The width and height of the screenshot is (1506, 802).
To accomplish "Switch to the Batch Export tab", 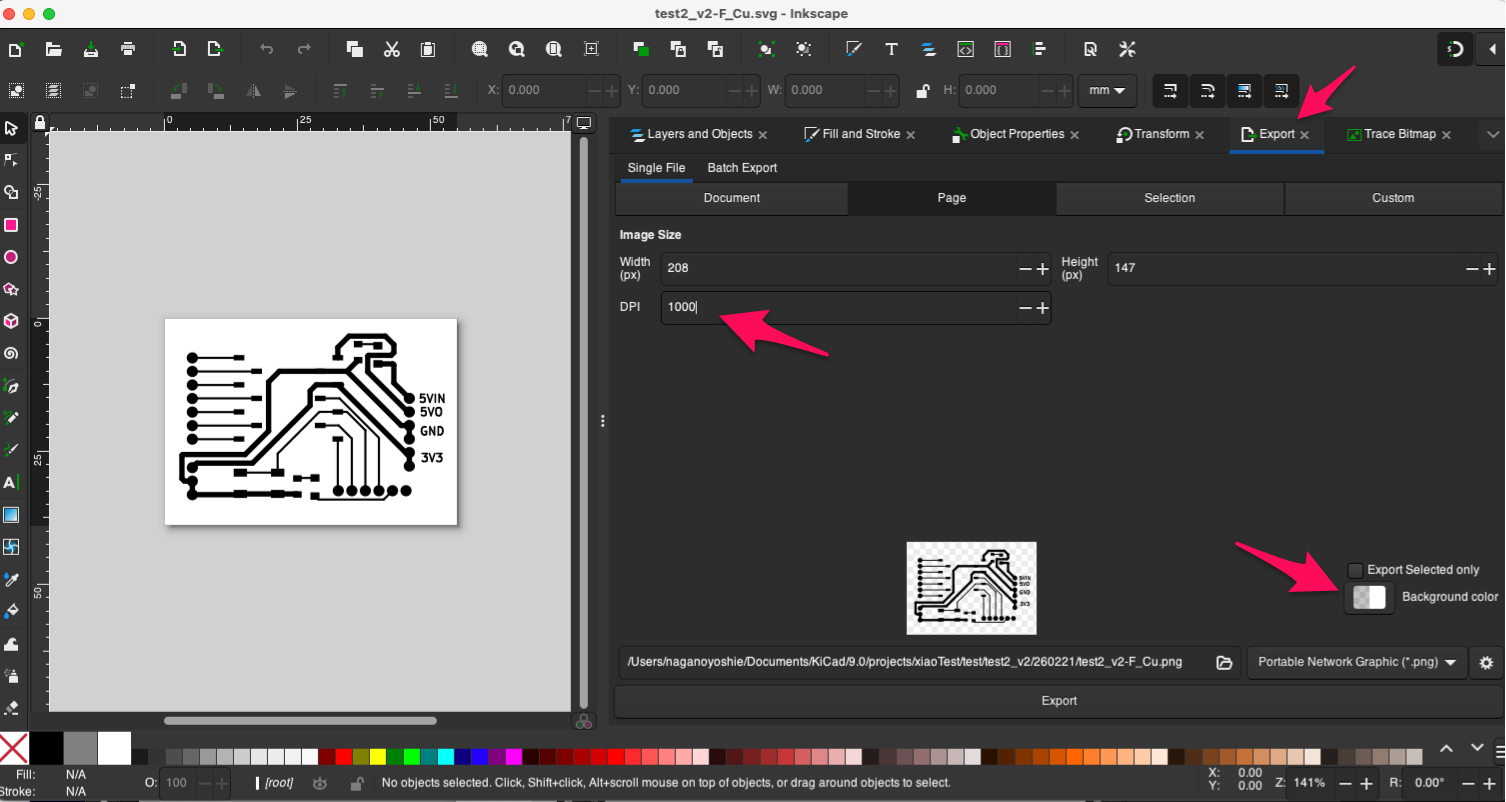I will point(742,168).
